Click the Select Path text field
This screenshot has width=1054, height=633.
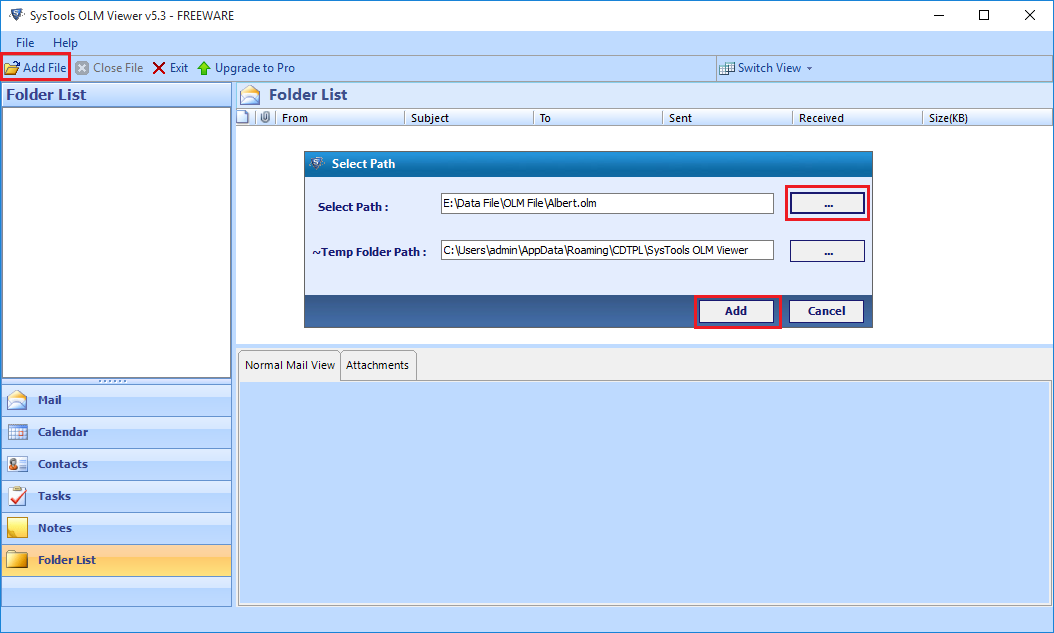(607, 204)
